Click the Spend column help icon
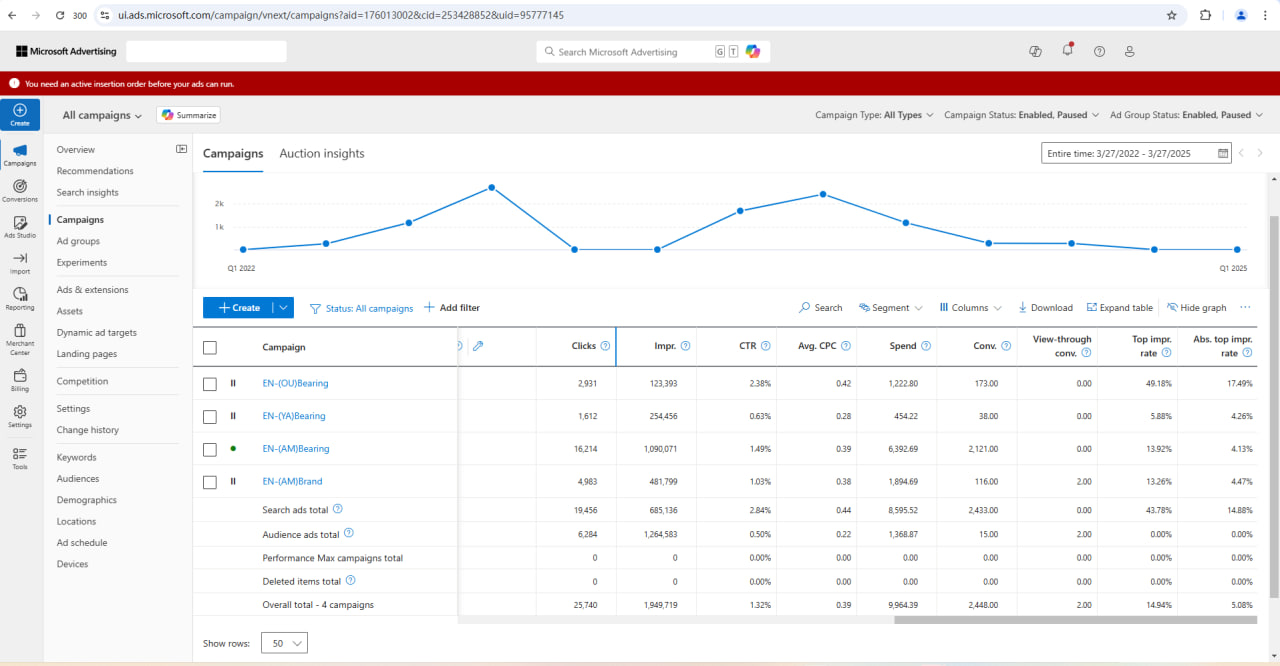 pyautogui.click(x=926, y=346)
